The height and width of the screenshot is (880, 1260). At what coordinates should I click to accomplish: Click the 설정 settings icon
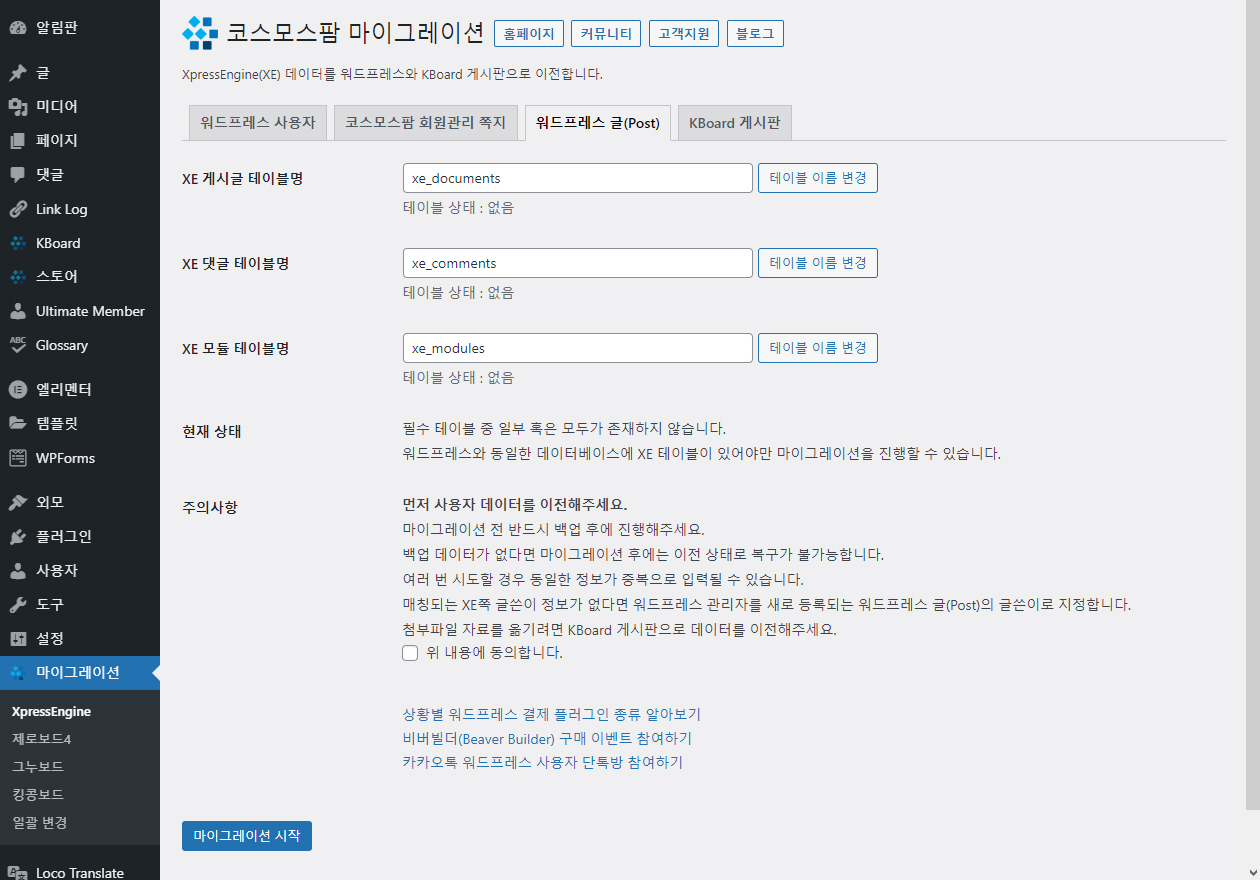[x=18, y=638]
